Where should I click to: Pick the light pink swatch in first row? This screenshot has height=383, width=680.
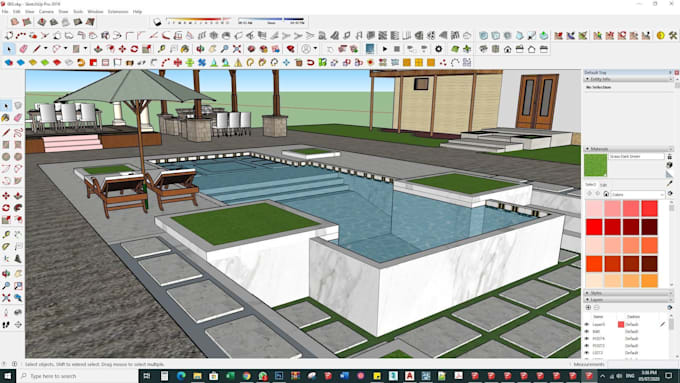pos(594,209)
